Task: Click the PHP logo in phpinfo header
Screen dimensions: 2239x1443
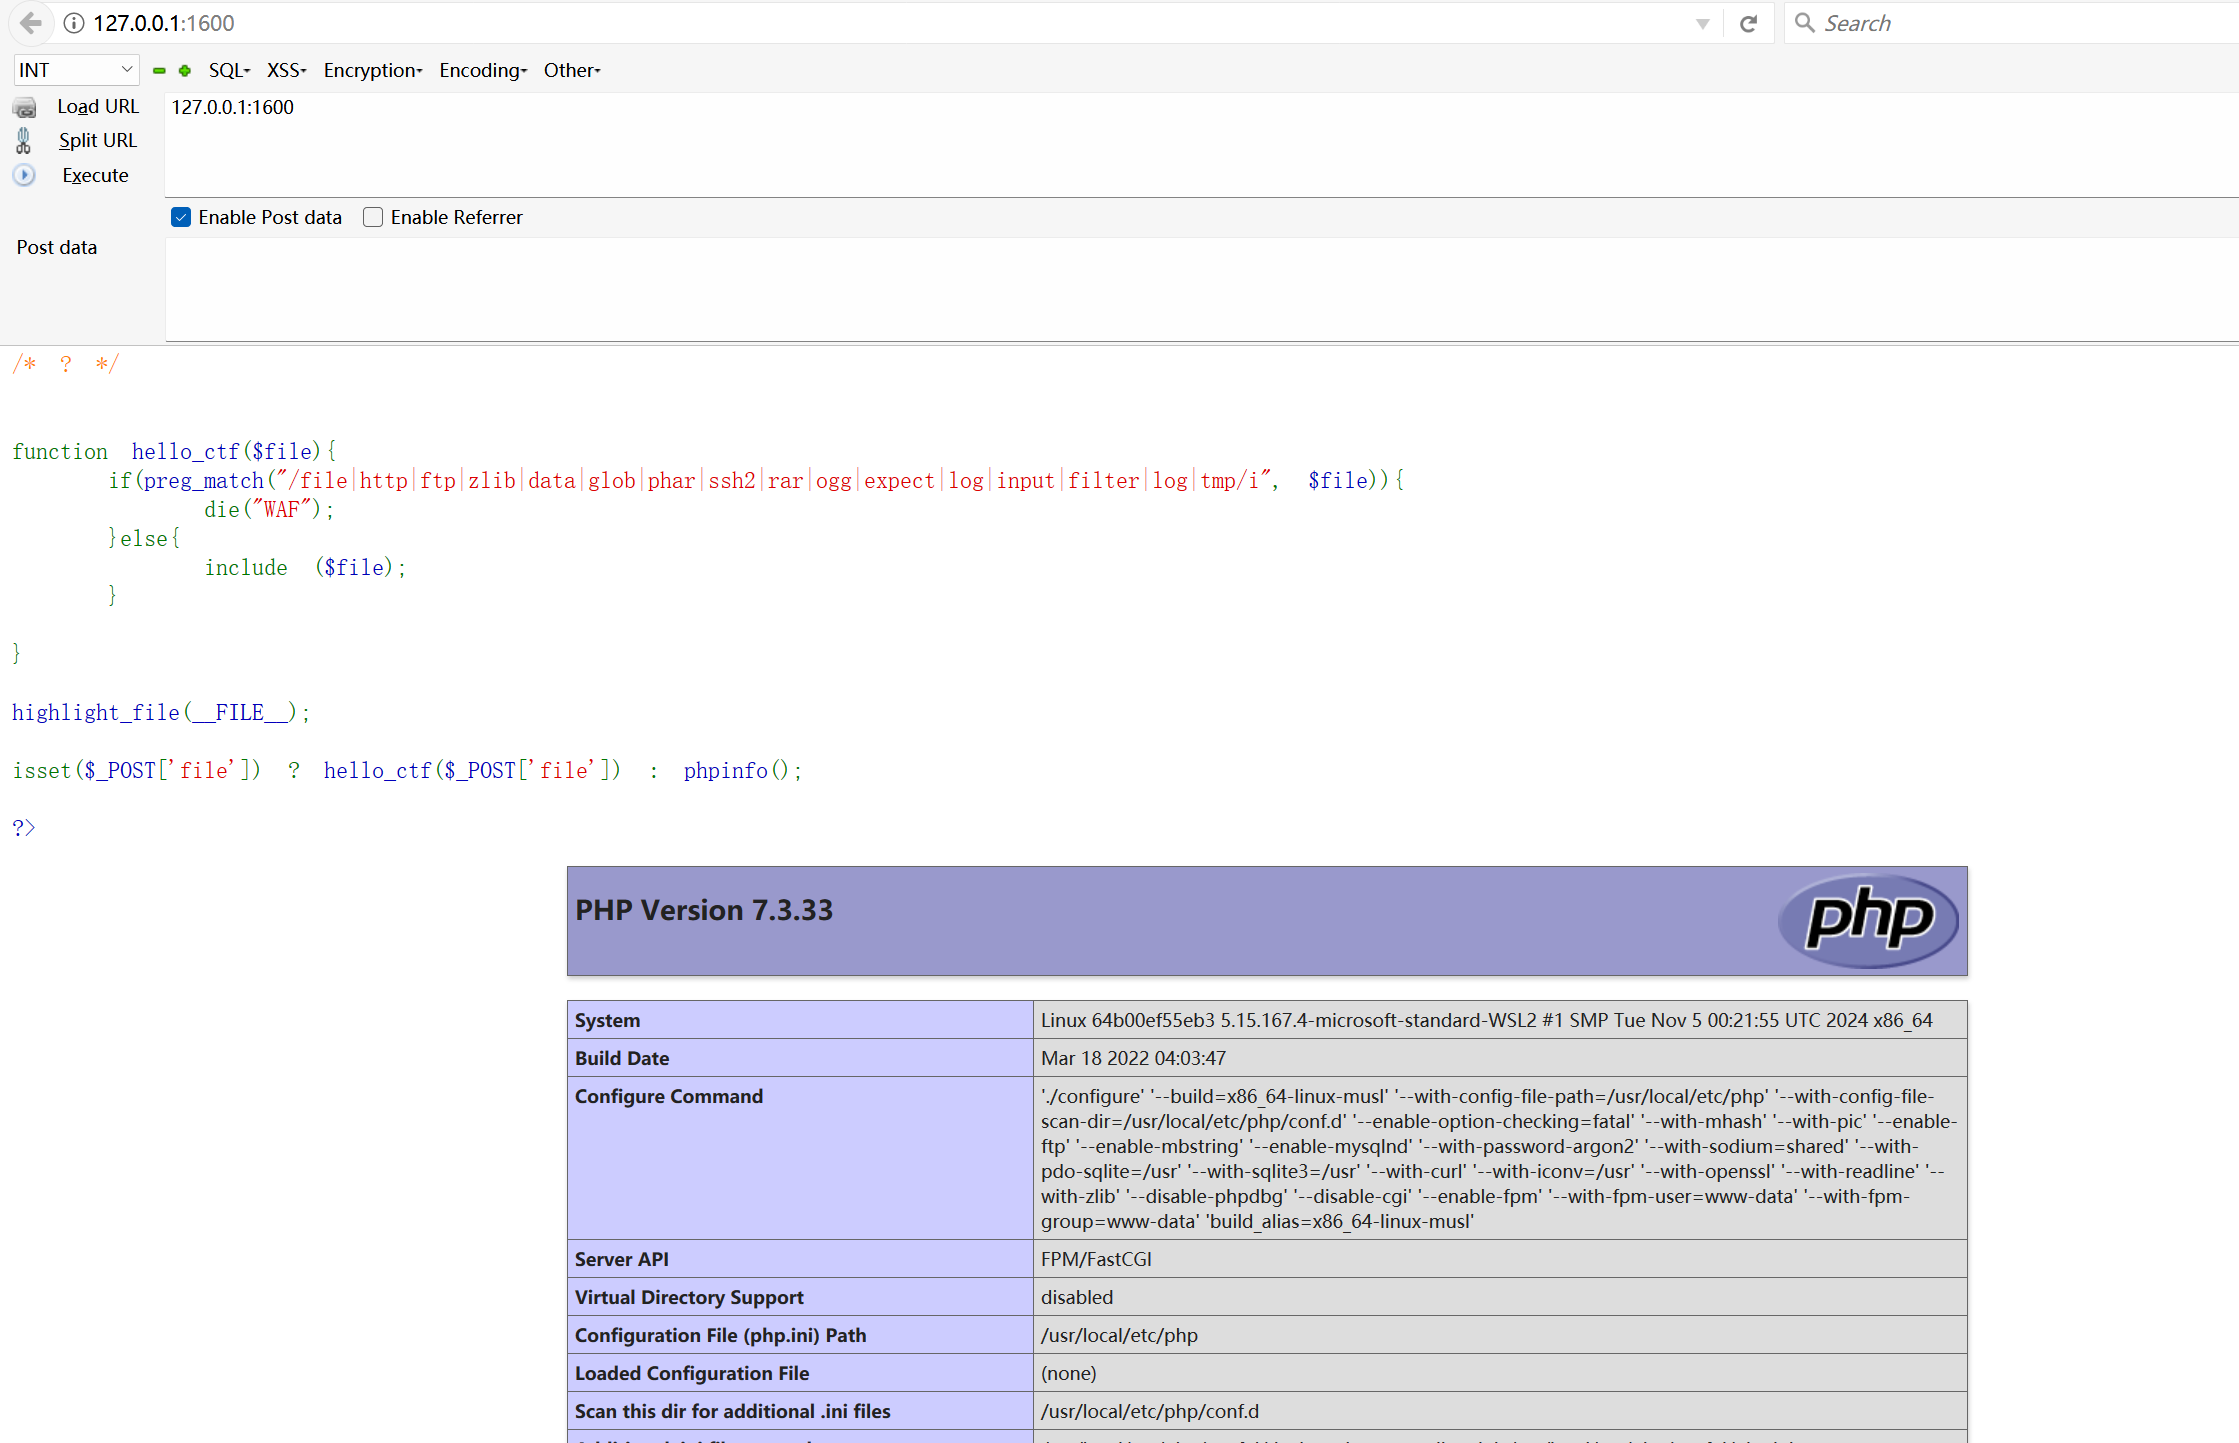Action: (1867, 920)
